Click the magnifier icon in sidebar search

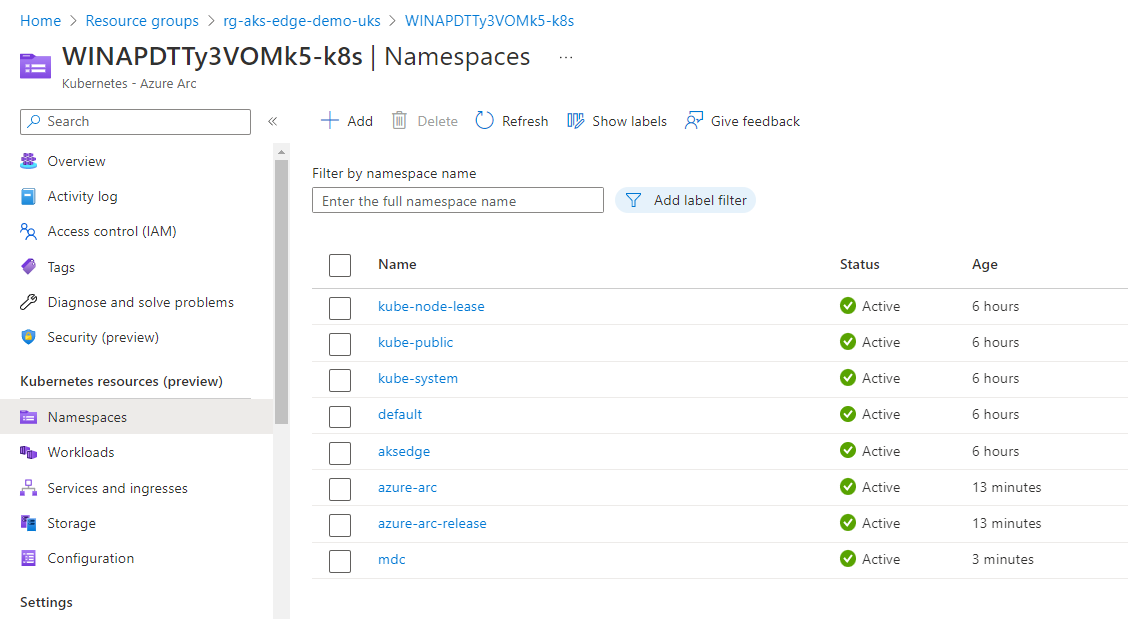(x=34, y=122)
